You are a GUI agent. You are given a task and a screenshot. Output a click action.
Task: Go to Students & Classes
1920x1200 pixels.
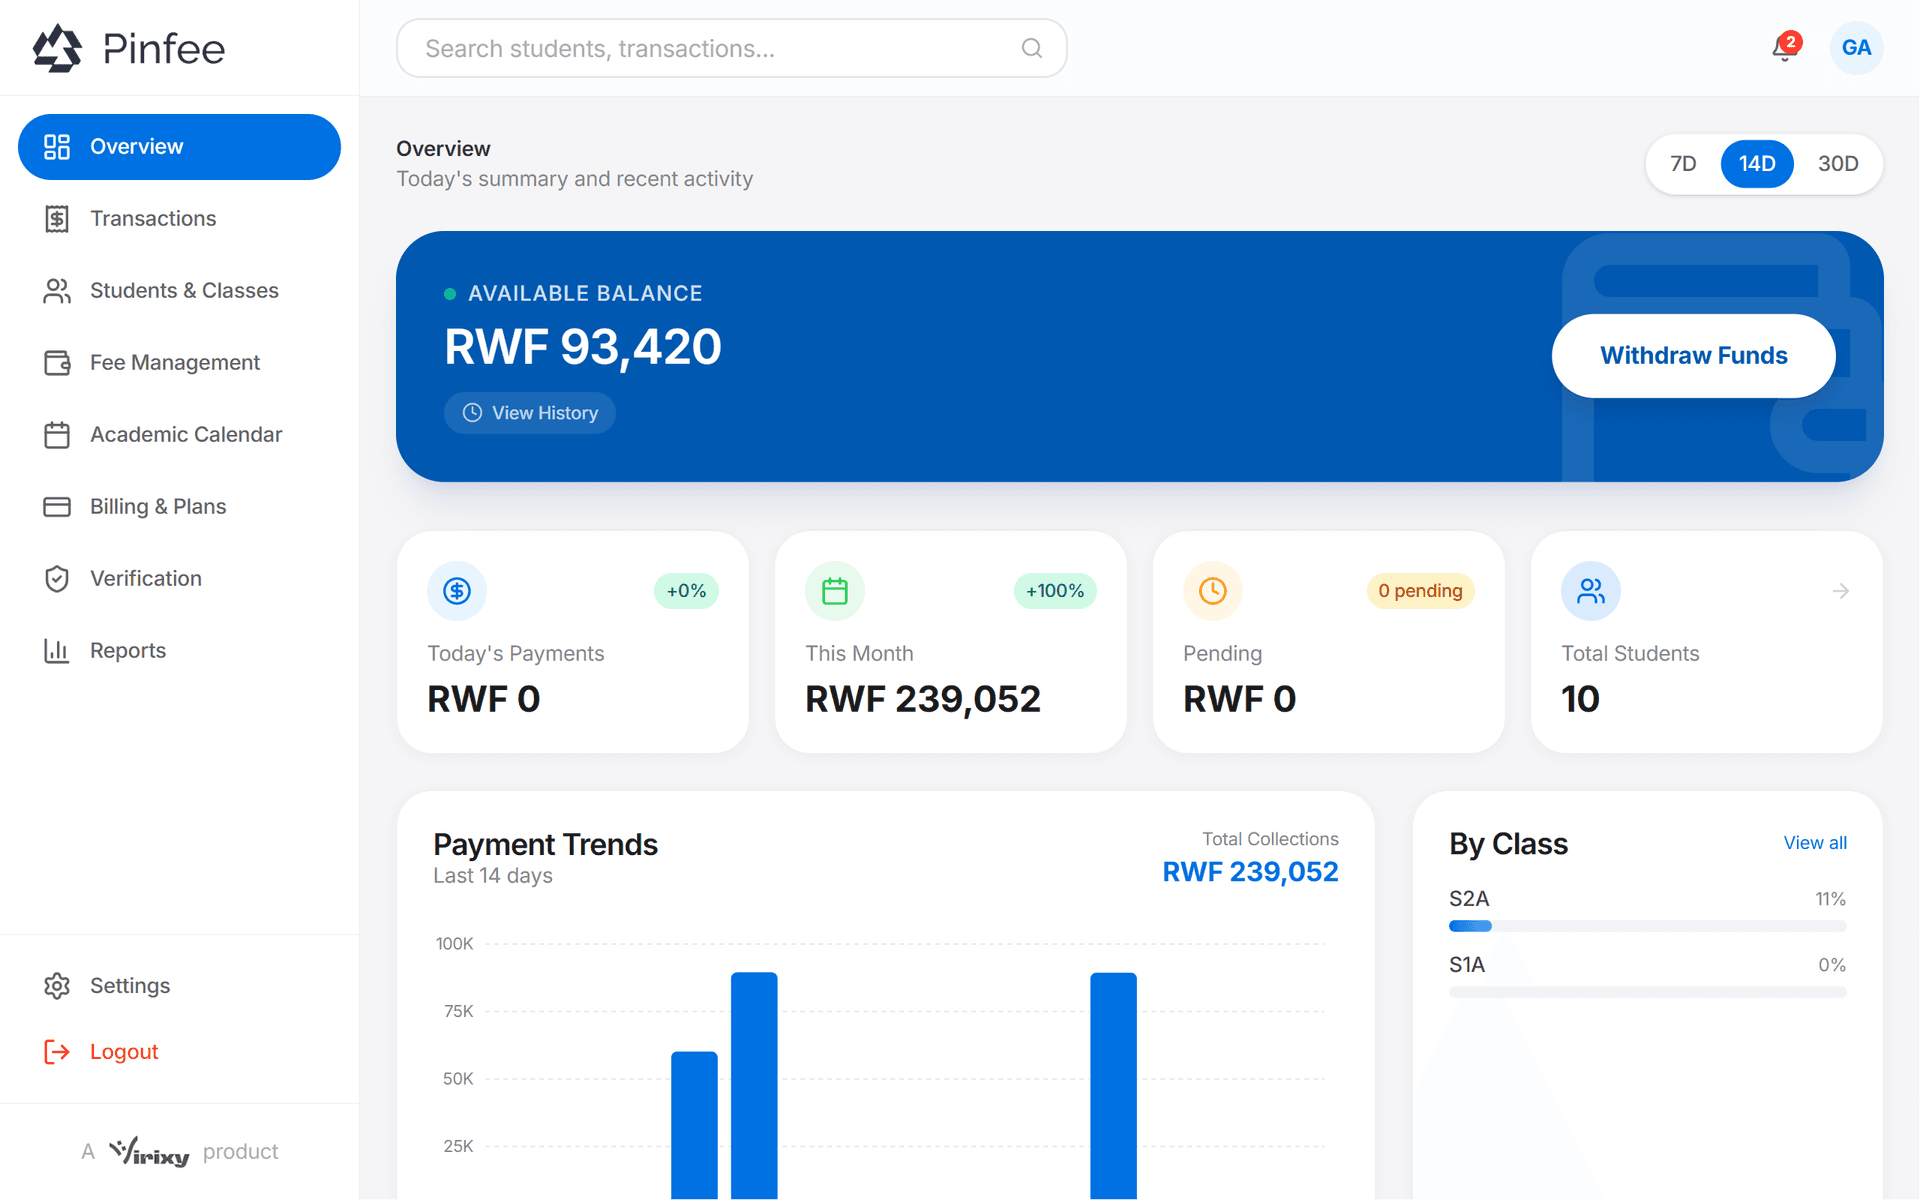coord(180,291)
